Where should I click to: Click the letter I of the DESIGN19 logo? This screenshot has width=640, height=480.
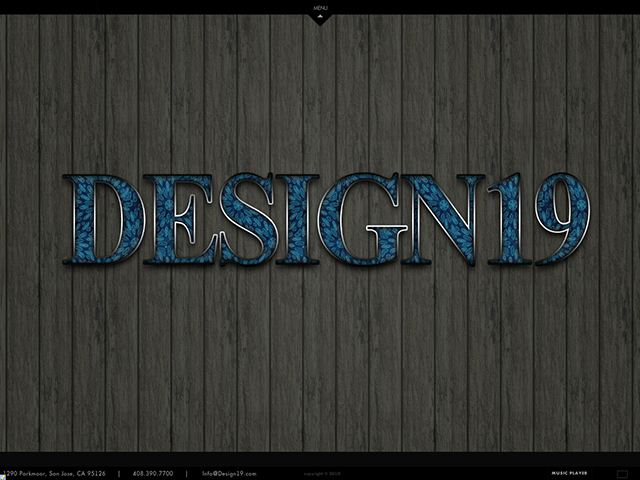pos(297,219)
